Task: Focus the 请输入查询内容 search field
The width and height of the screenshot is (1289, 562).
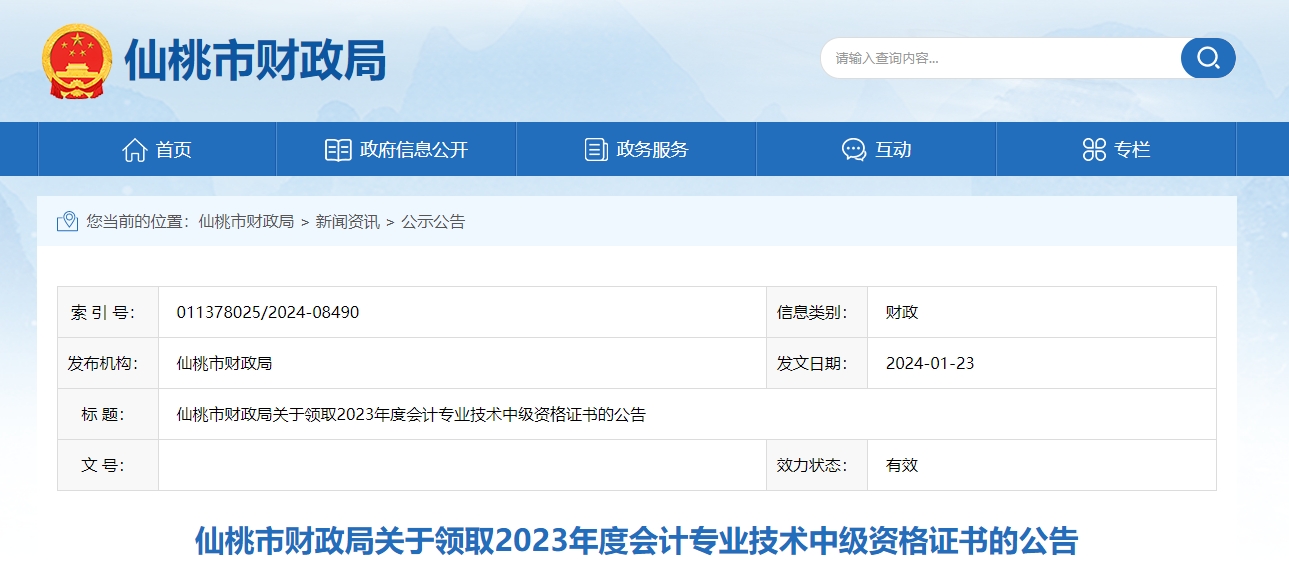Action: click(1000, 58)
